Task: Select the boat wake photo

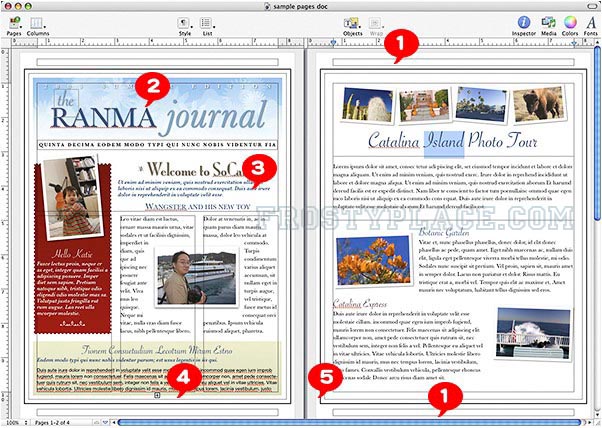Action: coord(533,333)
